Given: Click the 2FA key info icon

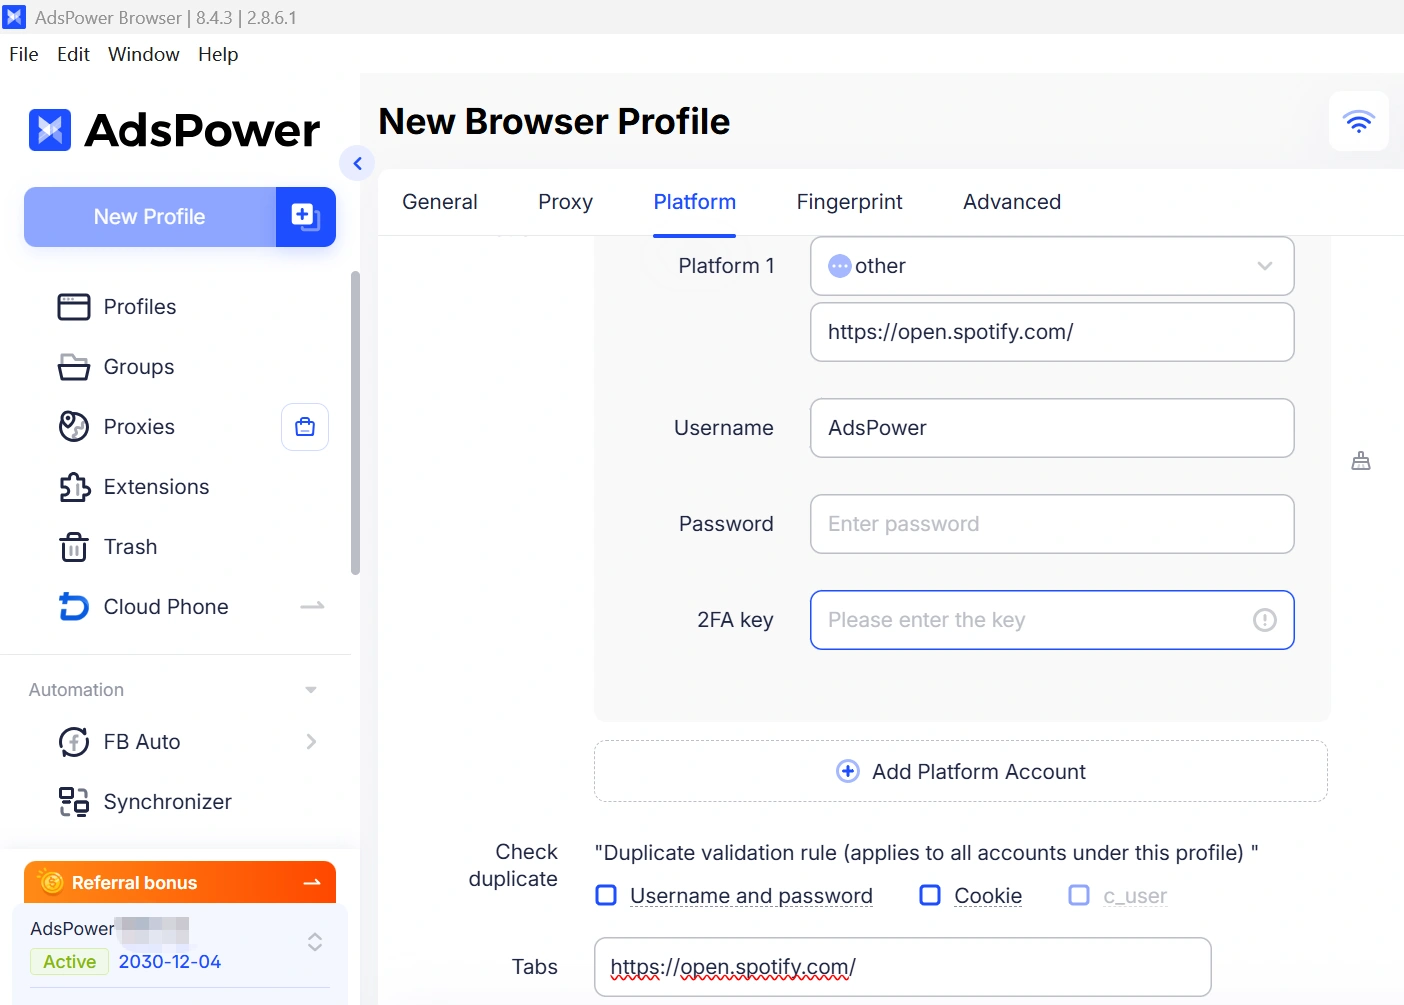Looking at the screenshot, I should (x=1264, y=620).
